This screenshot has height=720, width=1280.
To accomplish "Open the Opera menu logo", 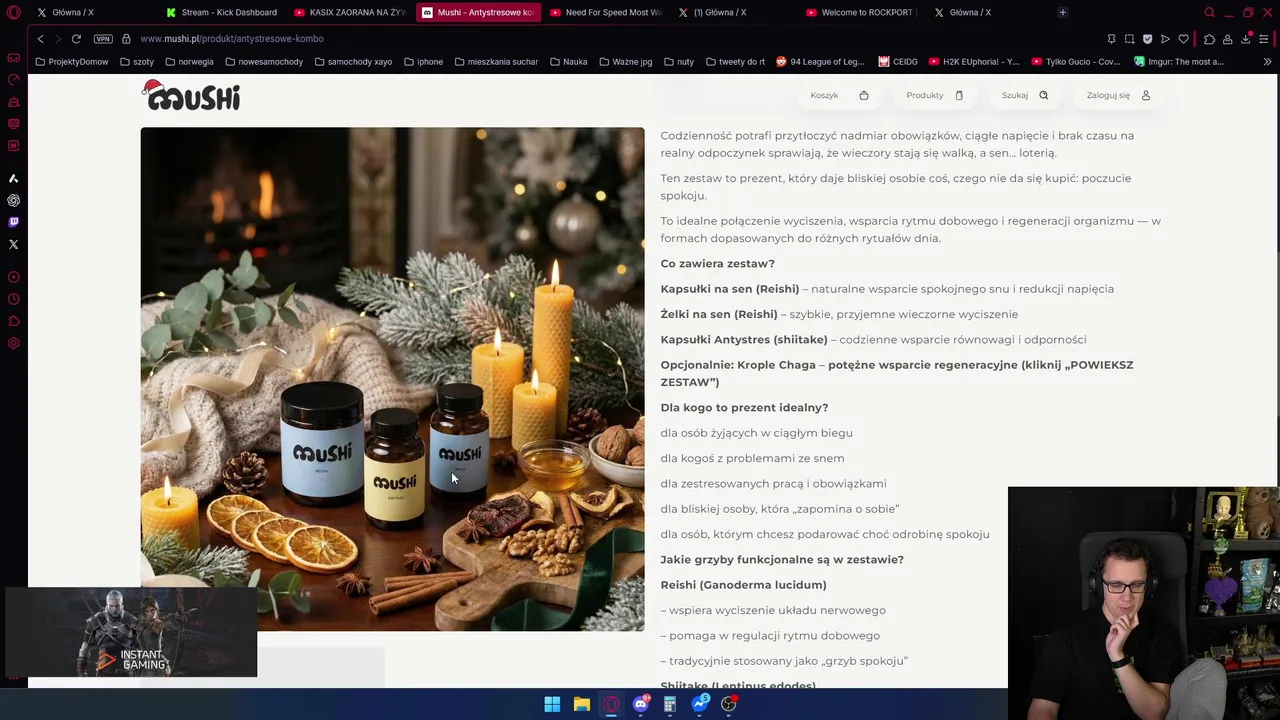I will 13,12.
